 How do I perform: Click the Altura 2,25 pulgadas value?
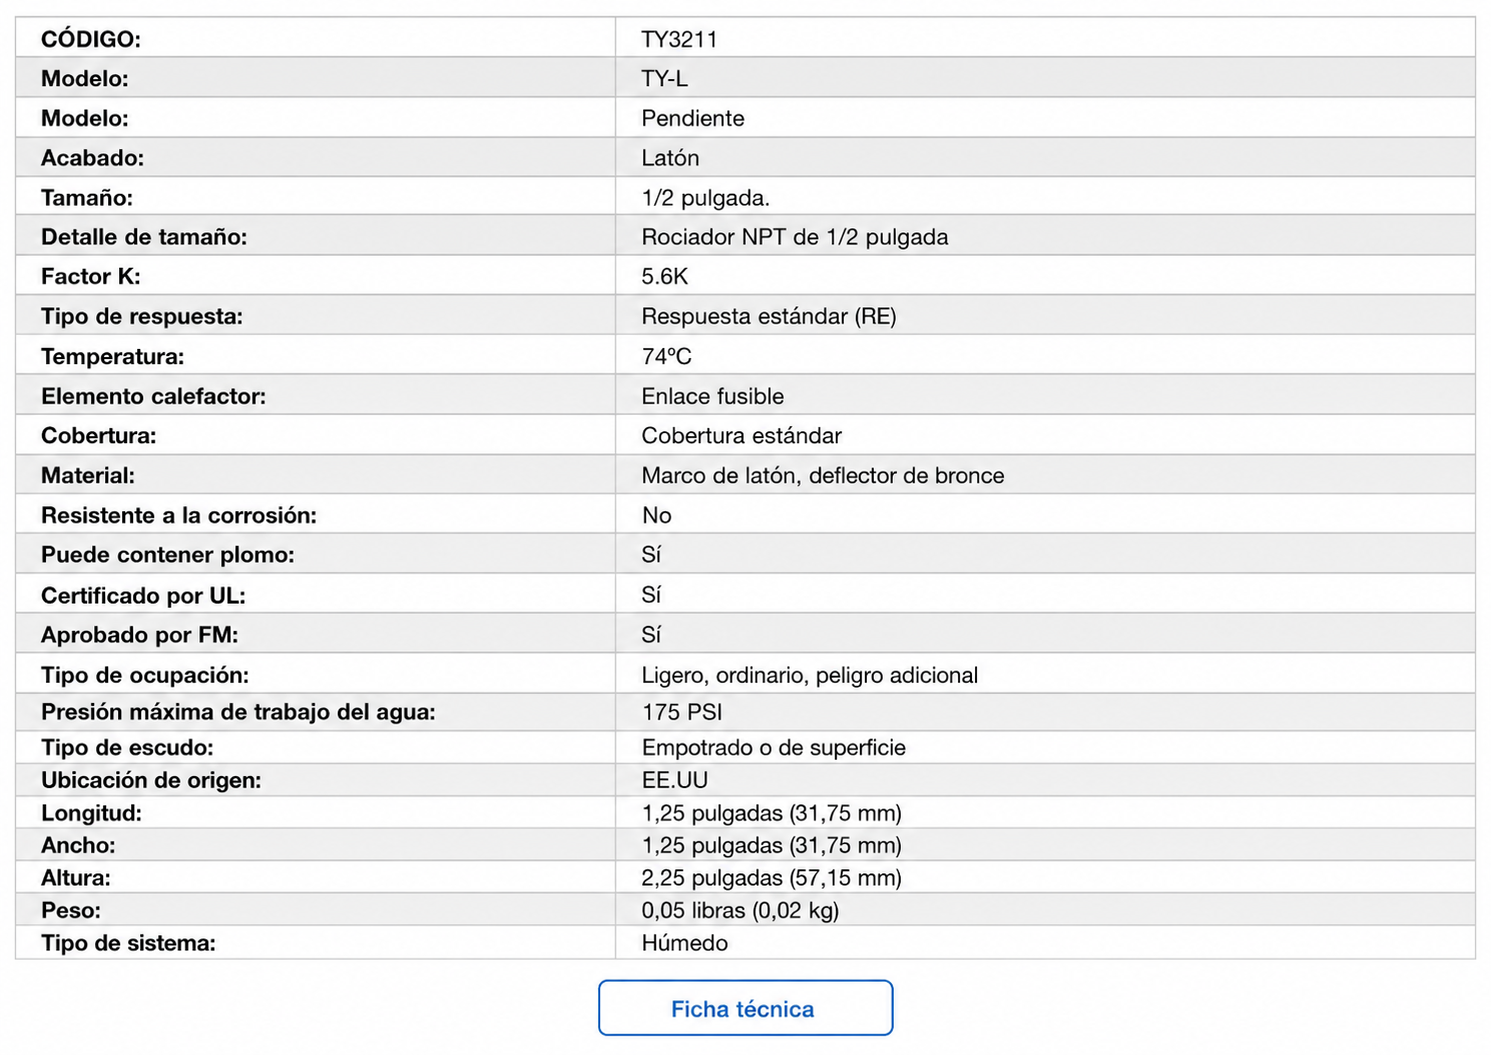tap(771, 877)
